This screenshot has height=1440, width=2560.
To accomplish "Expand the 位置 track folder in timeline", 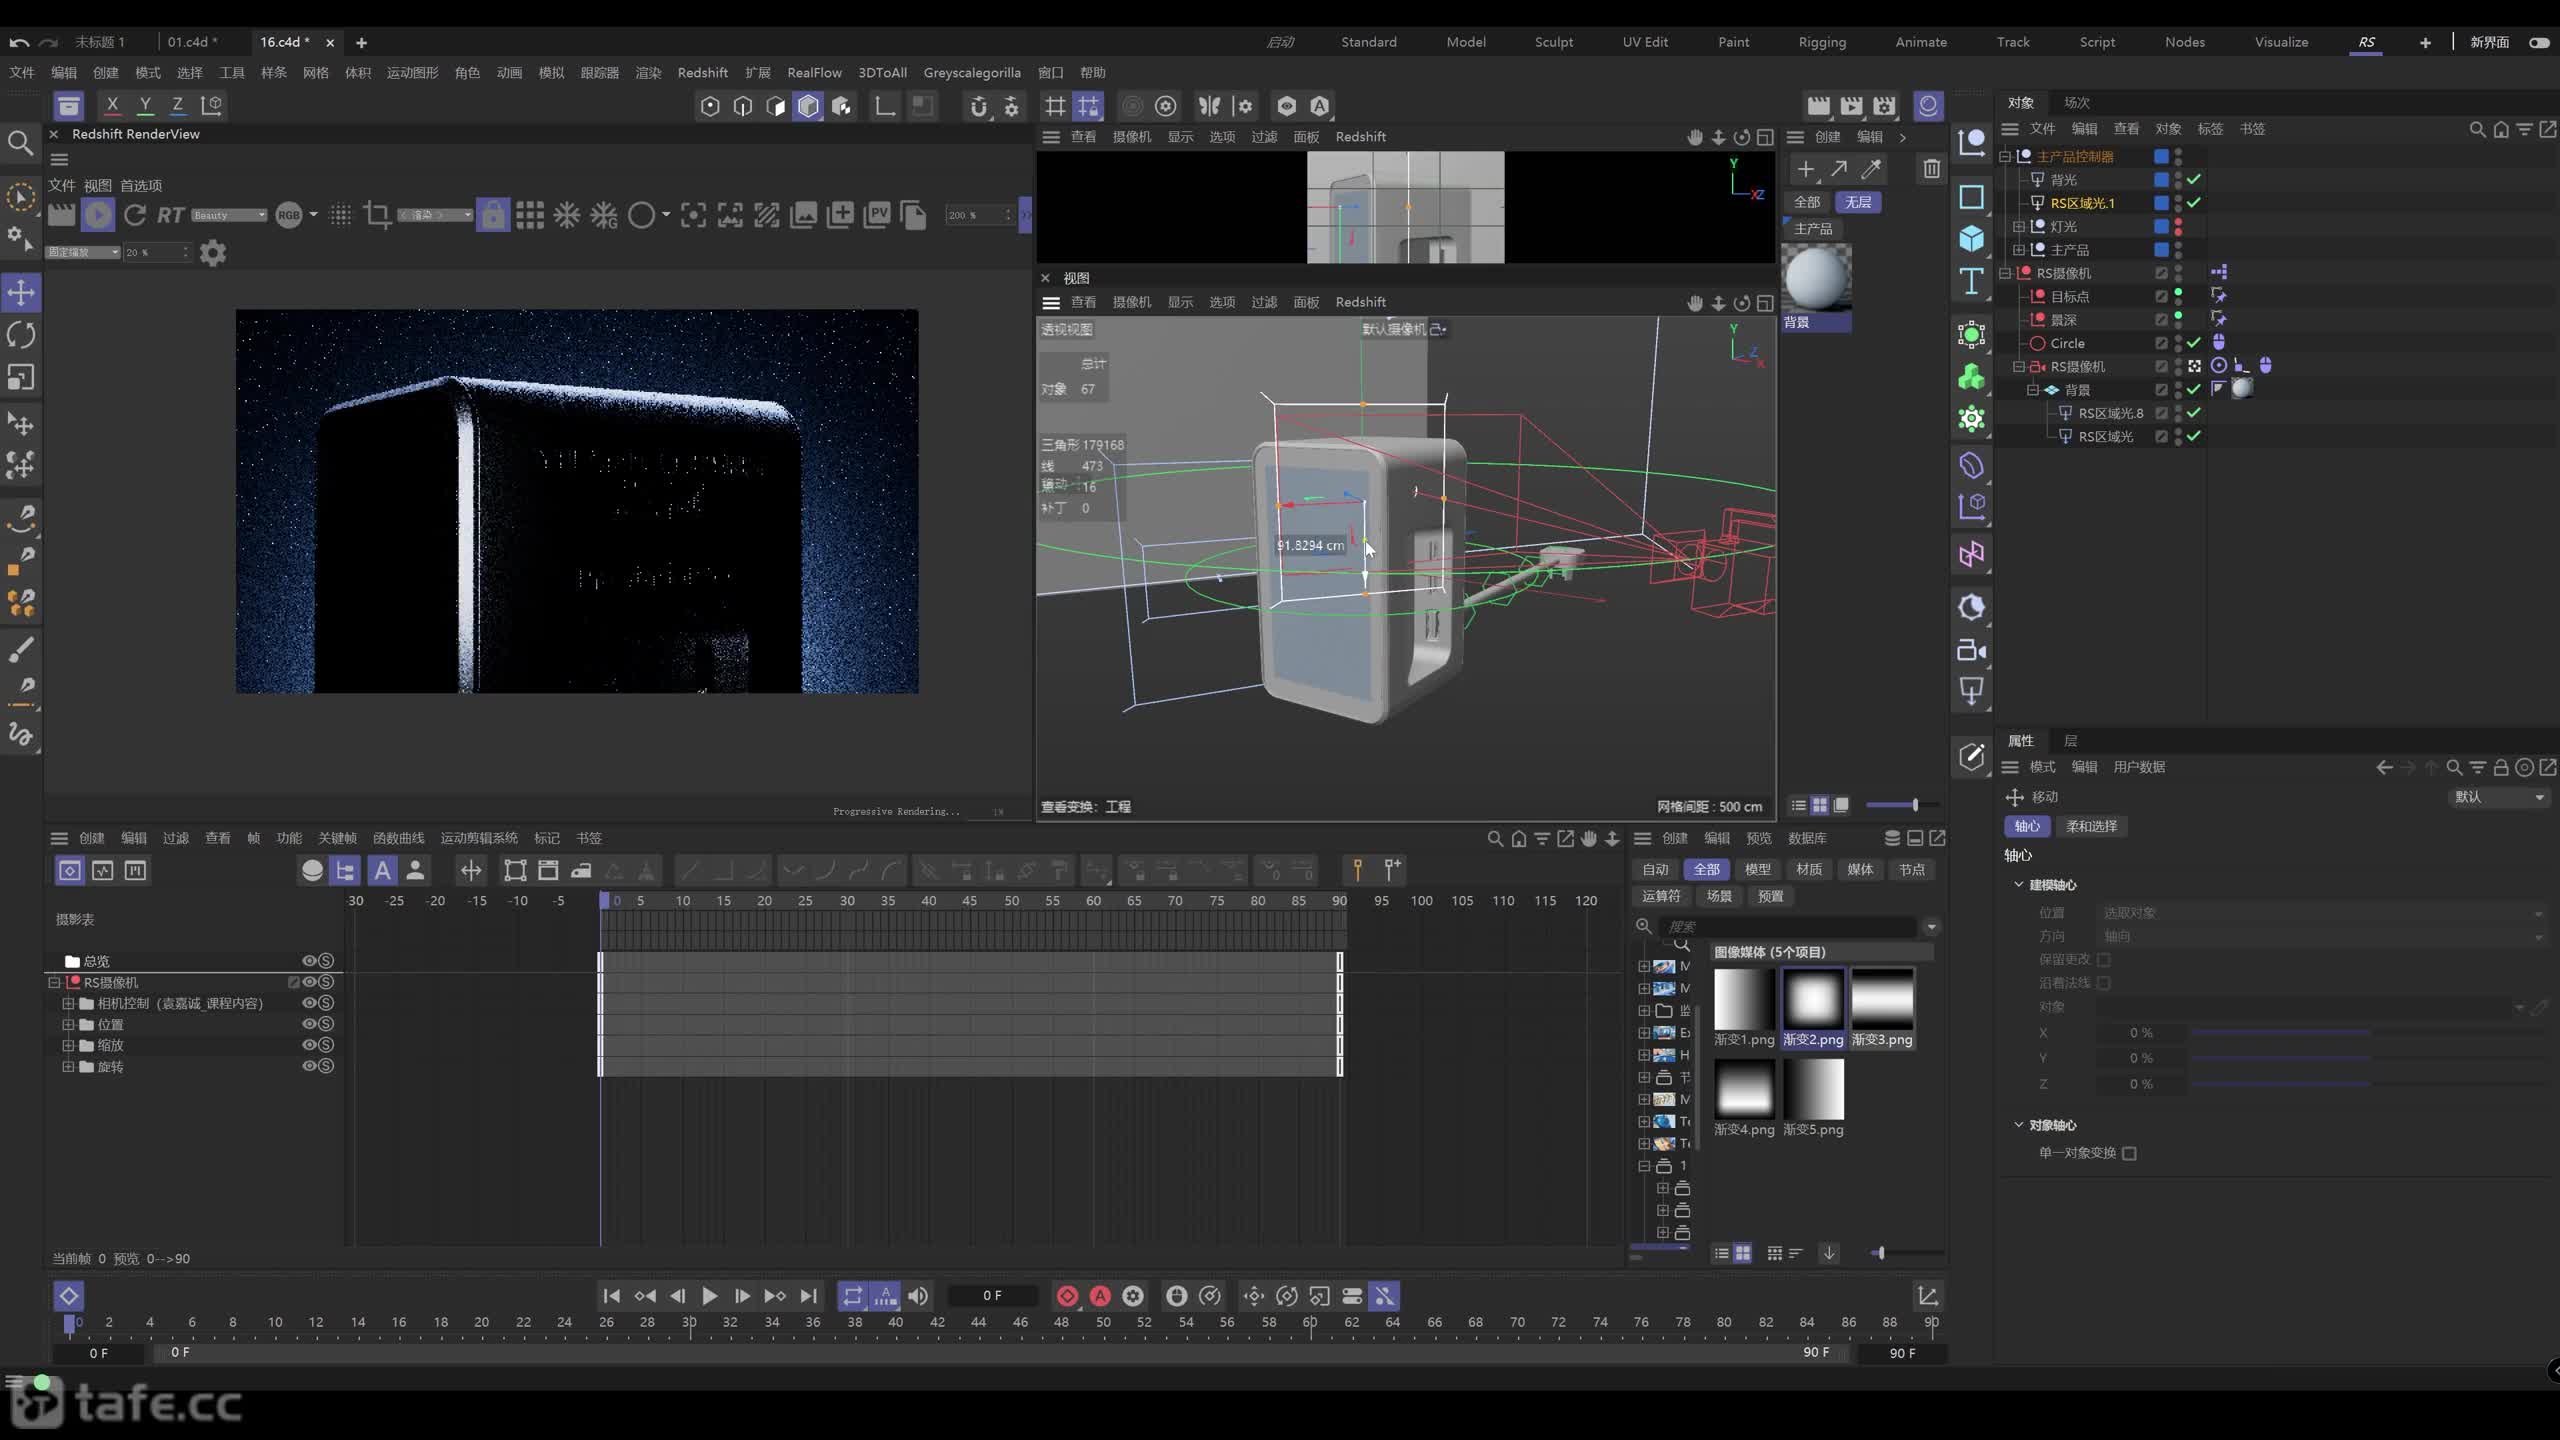I will [x=68, y=1024].
